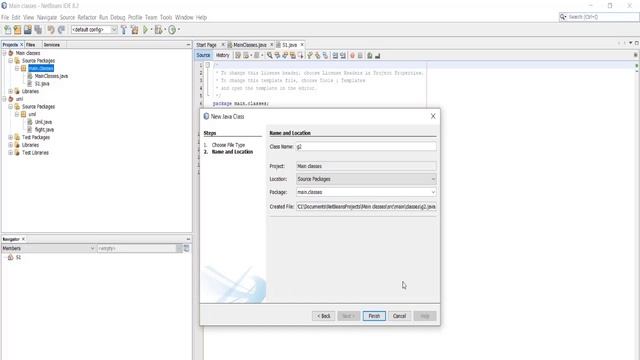640x360 pixels.
Task: Expand Test Packages under uml project
Action: click(x=11, y=137)
